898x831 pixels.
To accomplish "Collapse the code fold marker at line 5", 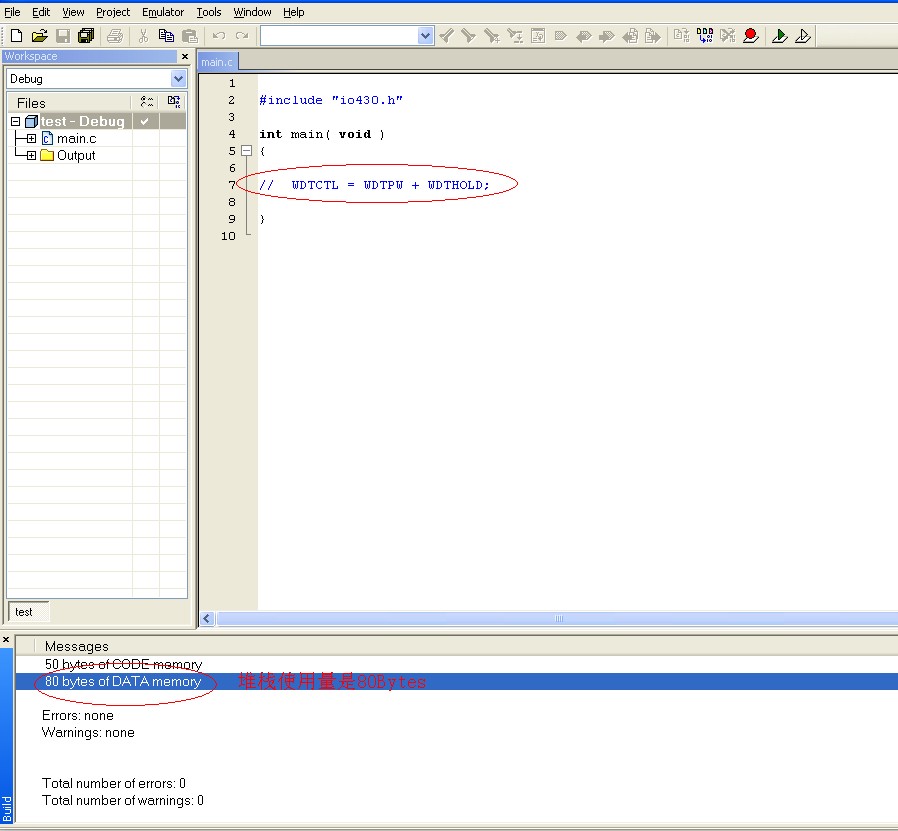I will click(x=246, y=151).
